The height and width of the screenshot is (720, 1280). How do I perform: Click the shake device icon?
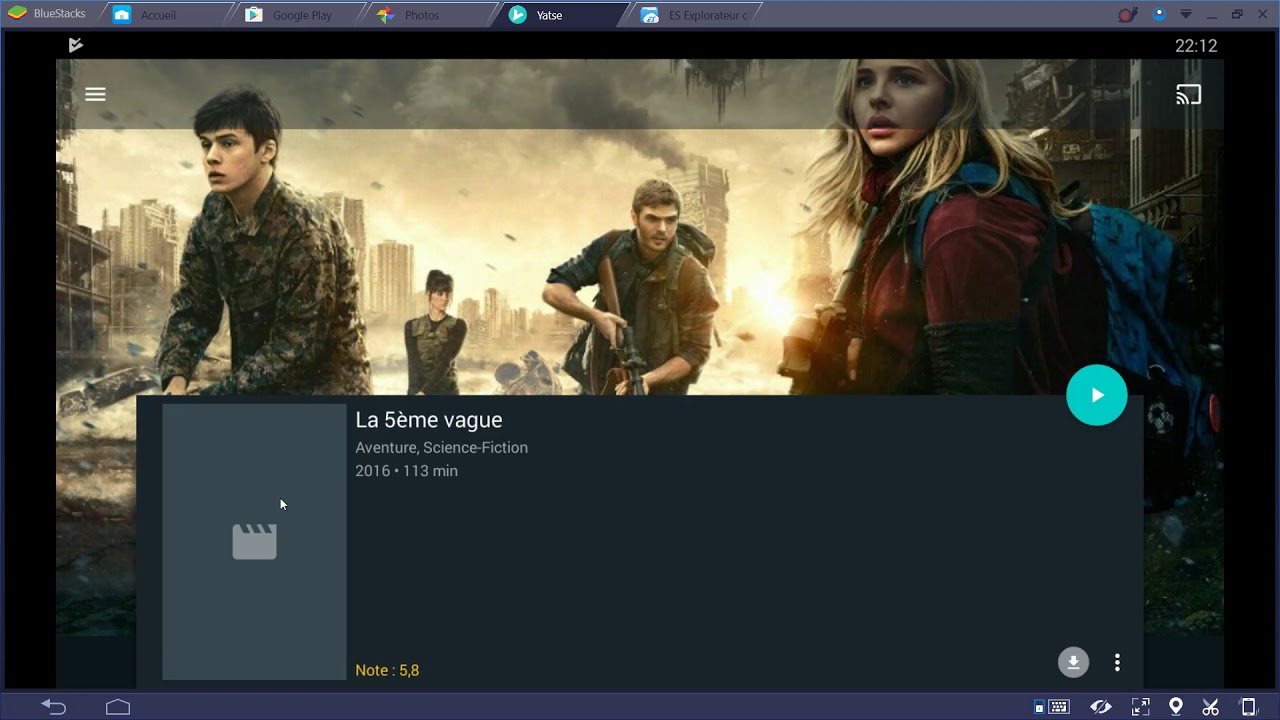[x=1248, y=707]
